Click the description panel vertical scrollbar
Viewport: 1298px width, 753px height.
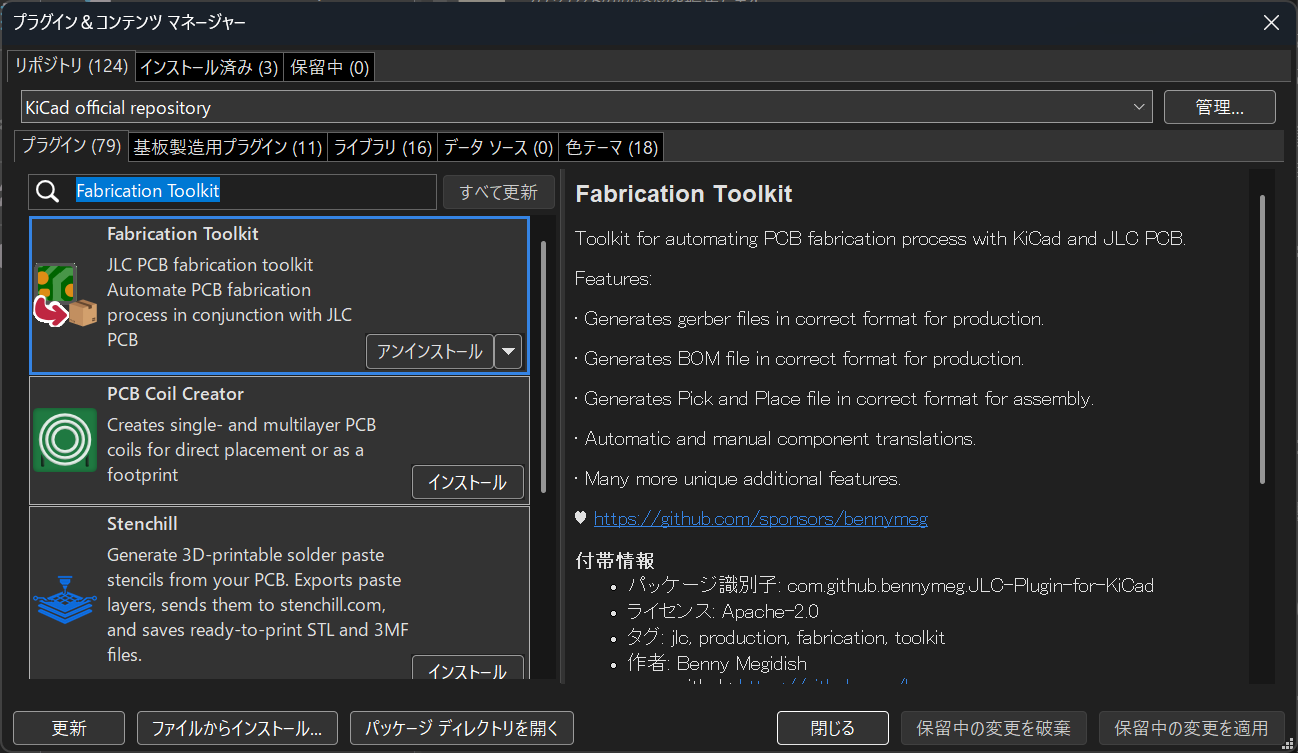[x=1263, y=338]
